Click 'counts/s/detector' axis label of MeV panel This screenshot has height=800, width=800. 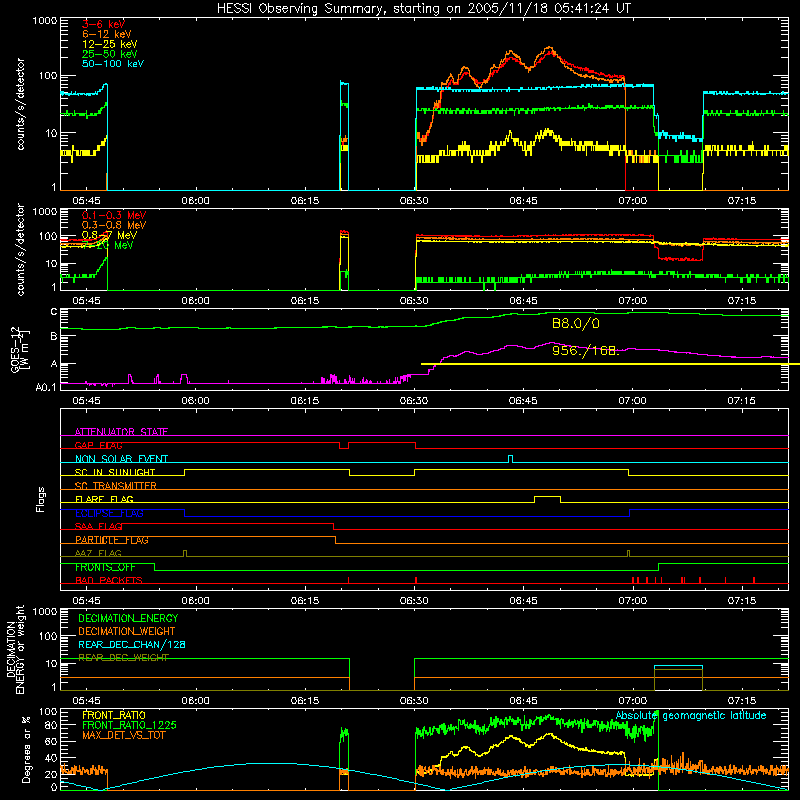point(20,250)
